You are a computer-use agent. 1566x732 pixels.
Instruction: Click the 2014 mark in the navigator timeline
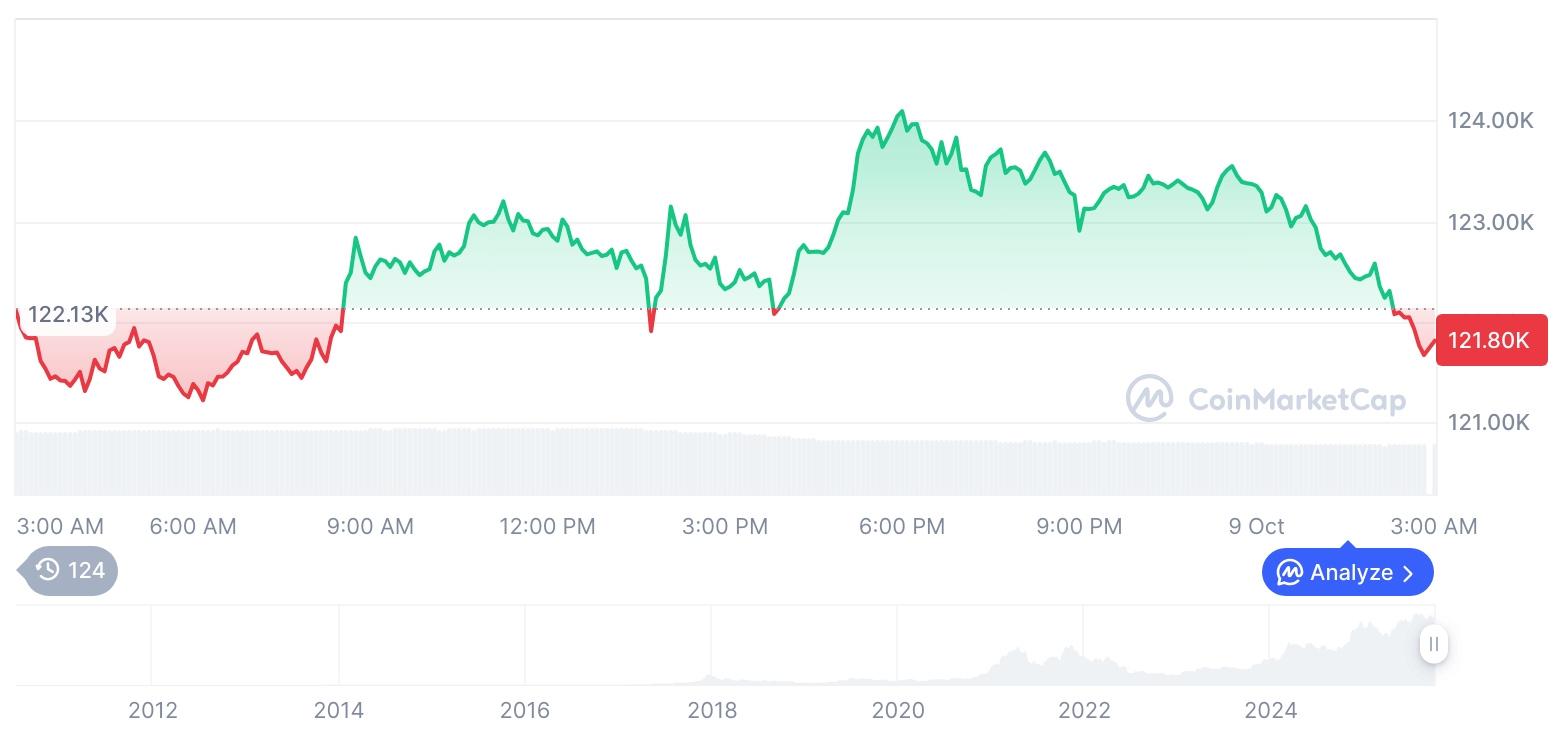click(x=339, y=711)
